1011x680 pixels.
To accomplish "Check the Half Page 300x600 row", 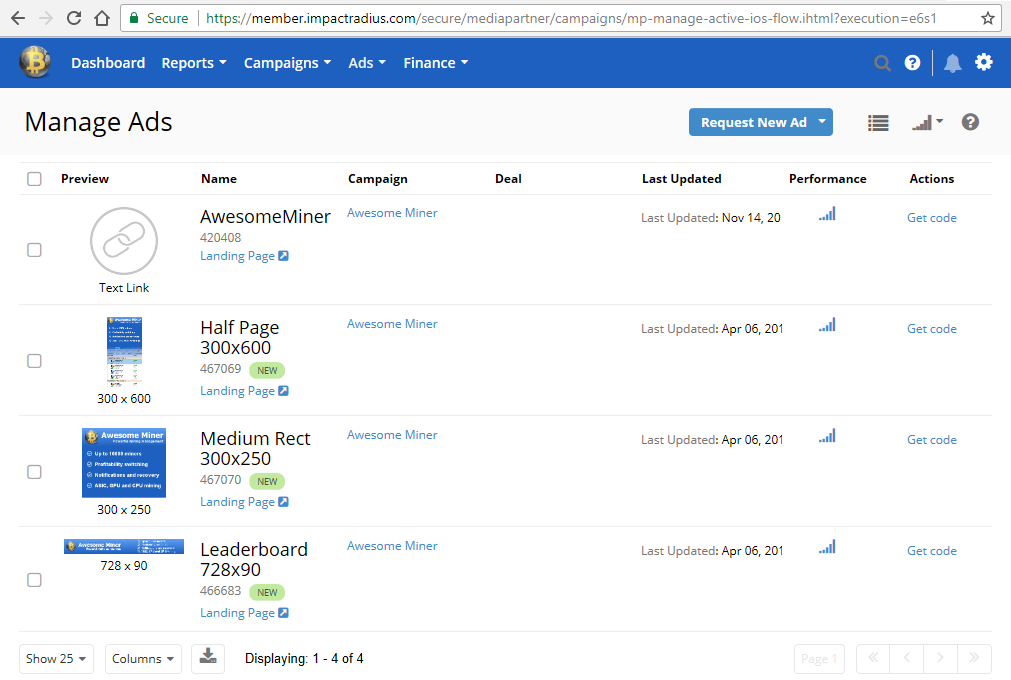I will [34, 361].
